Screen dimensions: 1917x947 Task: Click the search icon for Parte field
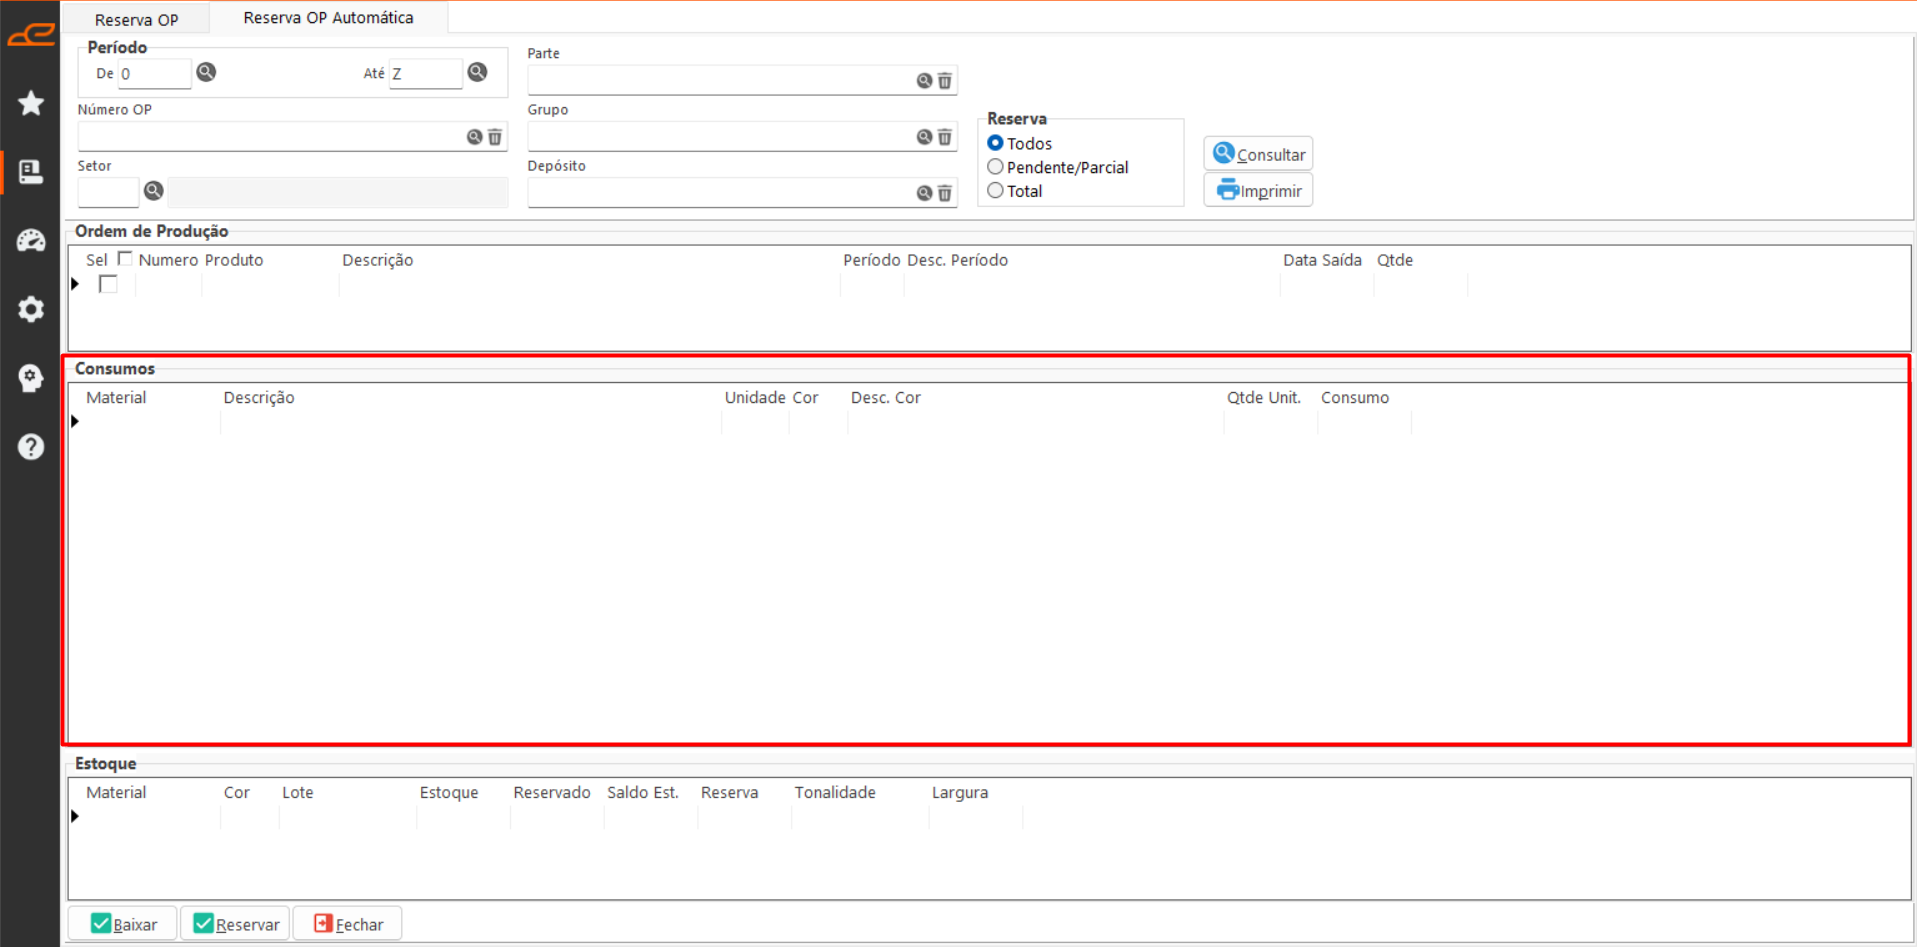[924, 81]
